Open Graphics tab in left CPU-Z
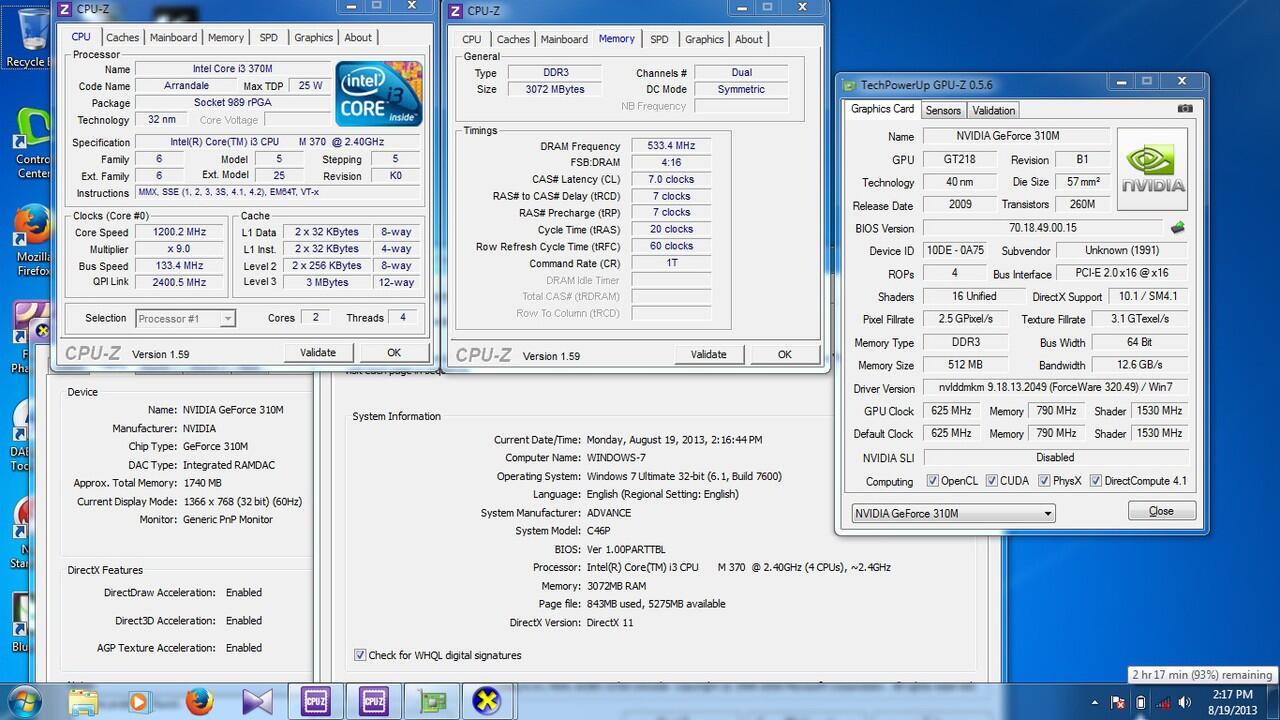 coord(314,38)
